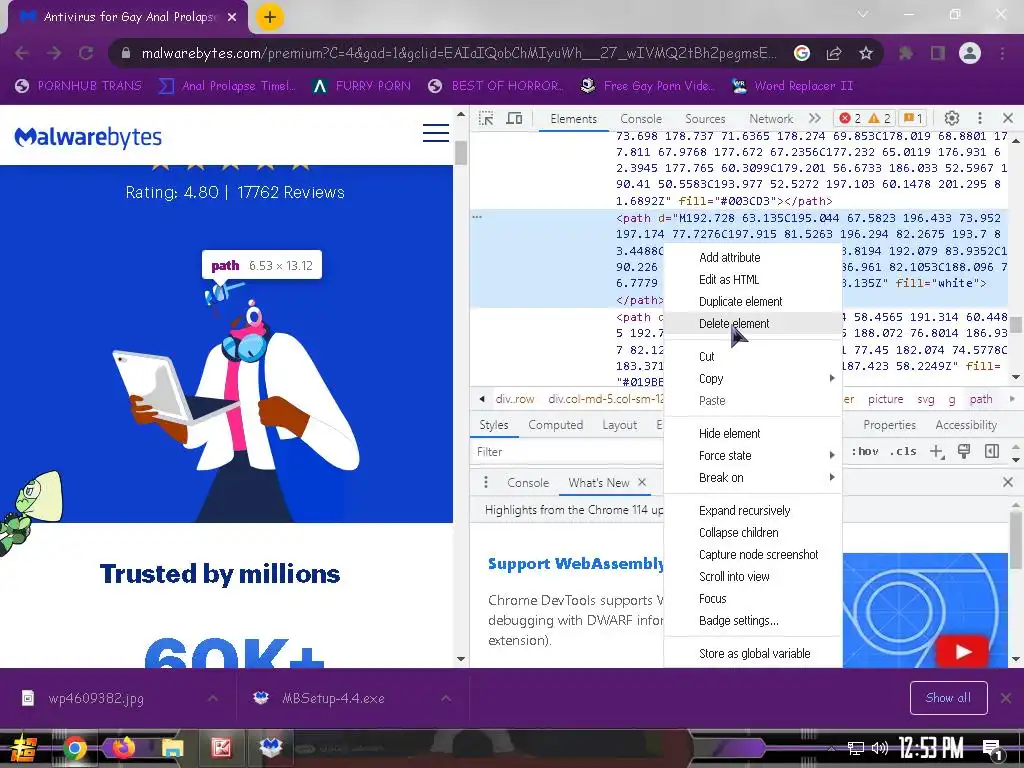
Task: Close the What's New drawer tab
Action: [642, 482]
